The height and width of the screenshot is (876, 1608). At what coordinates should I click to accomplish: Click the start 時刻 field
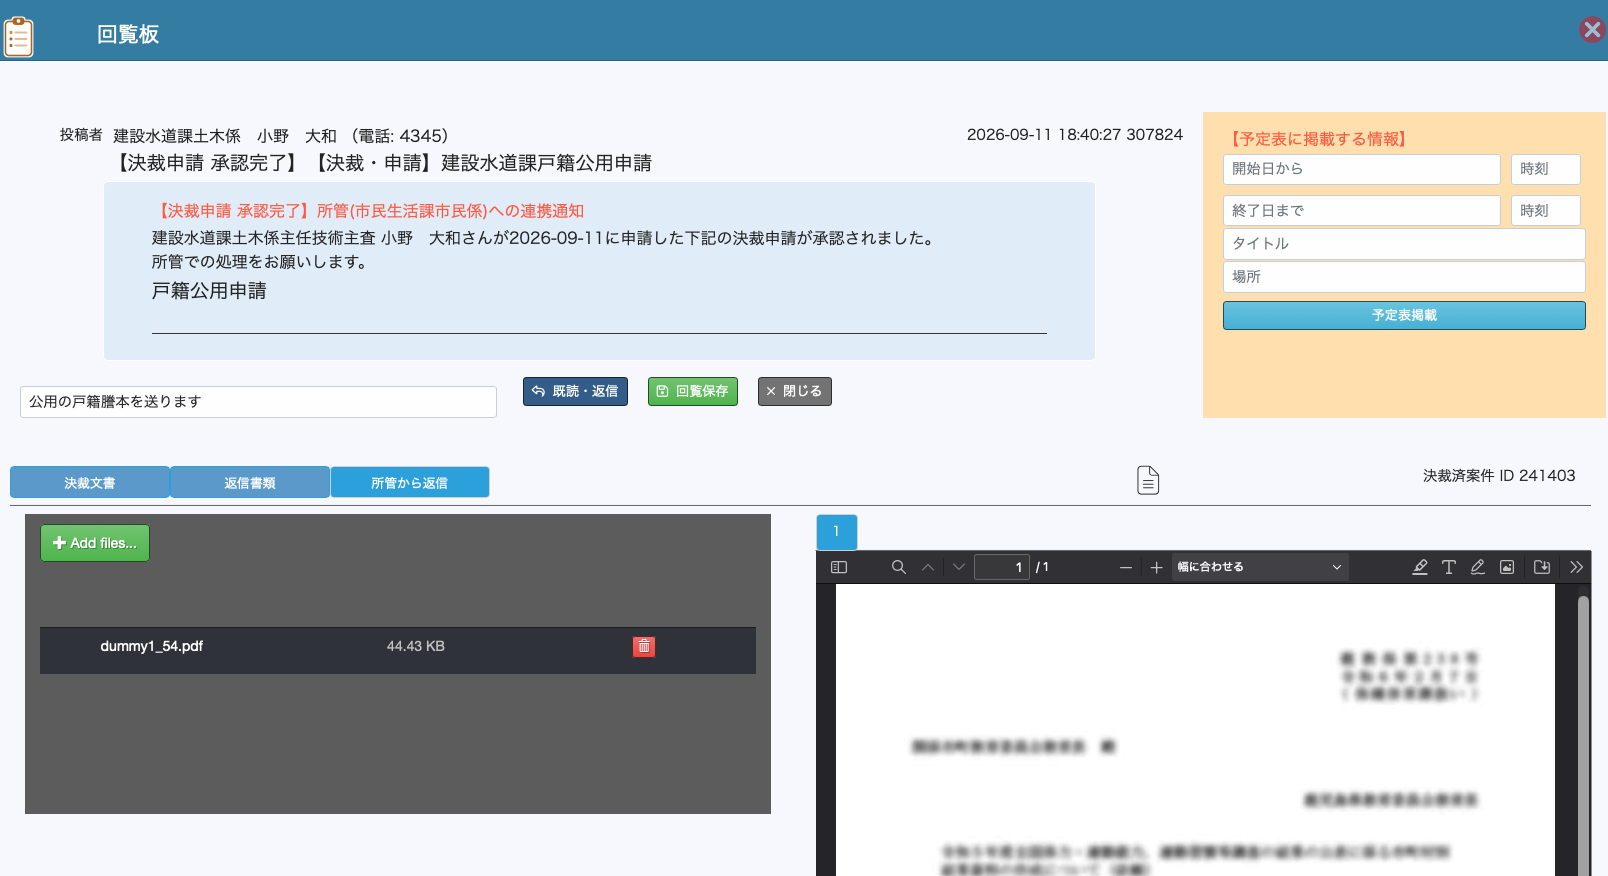pos(1546,169)
